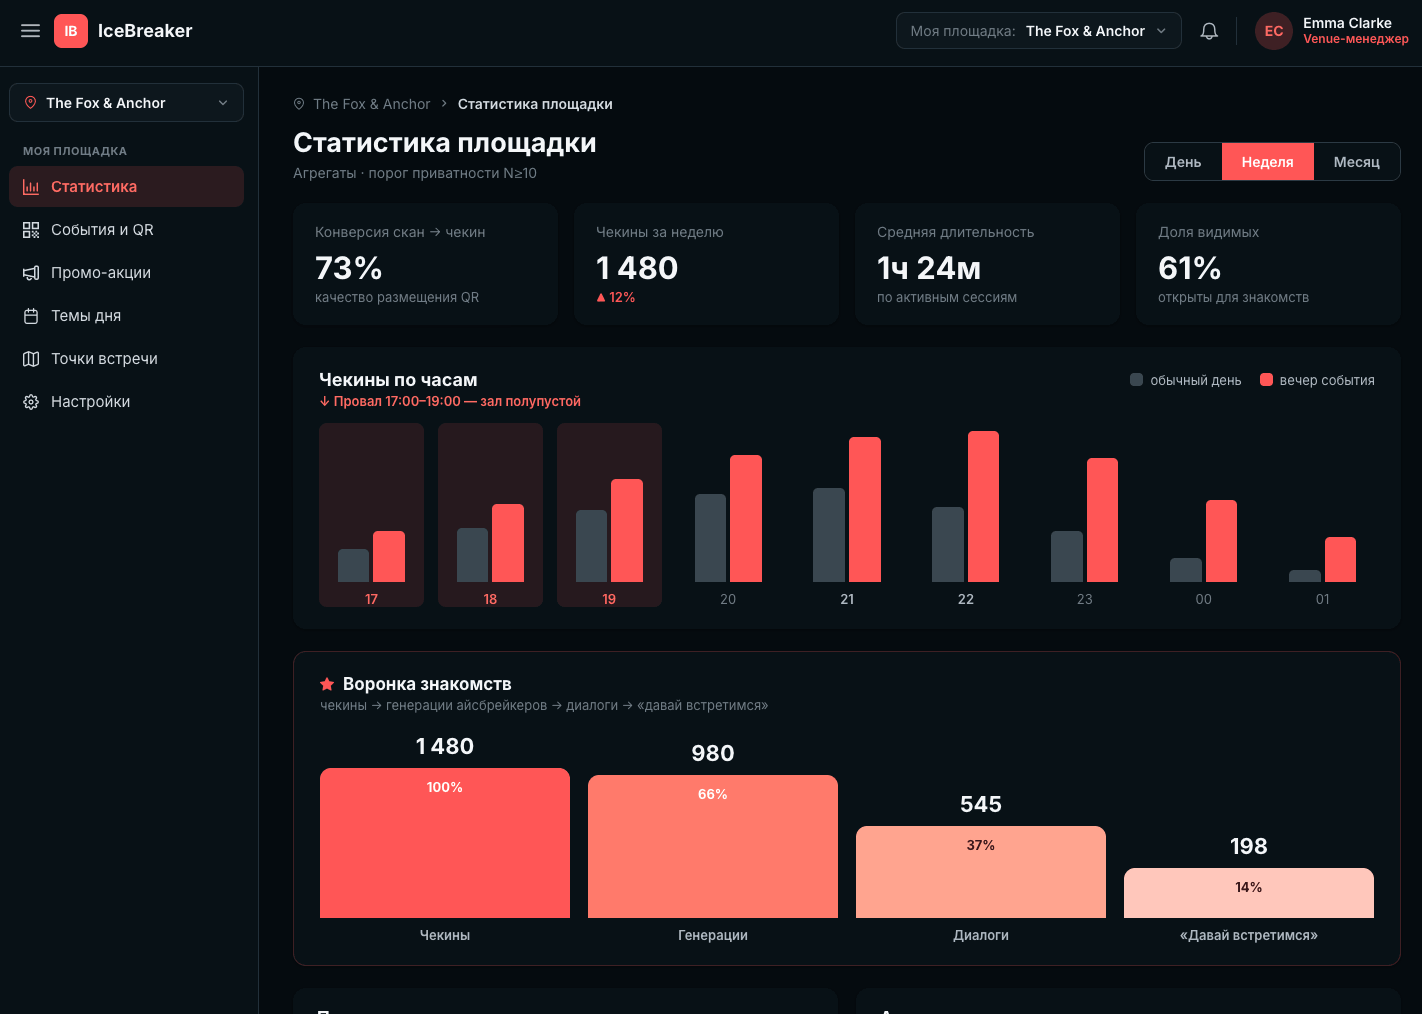Open notifications bell icon

pyautogui.click(x=1209, y=31)
